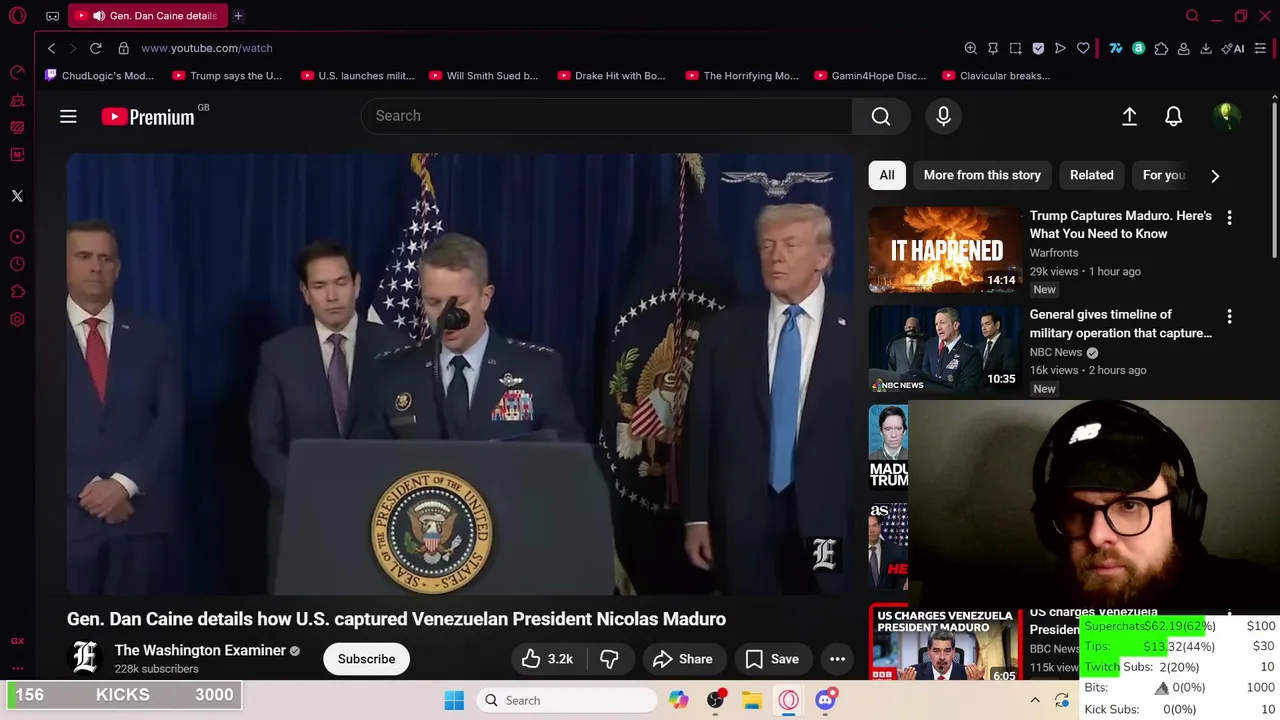
Task: Open the AI assistant button in toolbar
Action: click(x=1232, y=48)
